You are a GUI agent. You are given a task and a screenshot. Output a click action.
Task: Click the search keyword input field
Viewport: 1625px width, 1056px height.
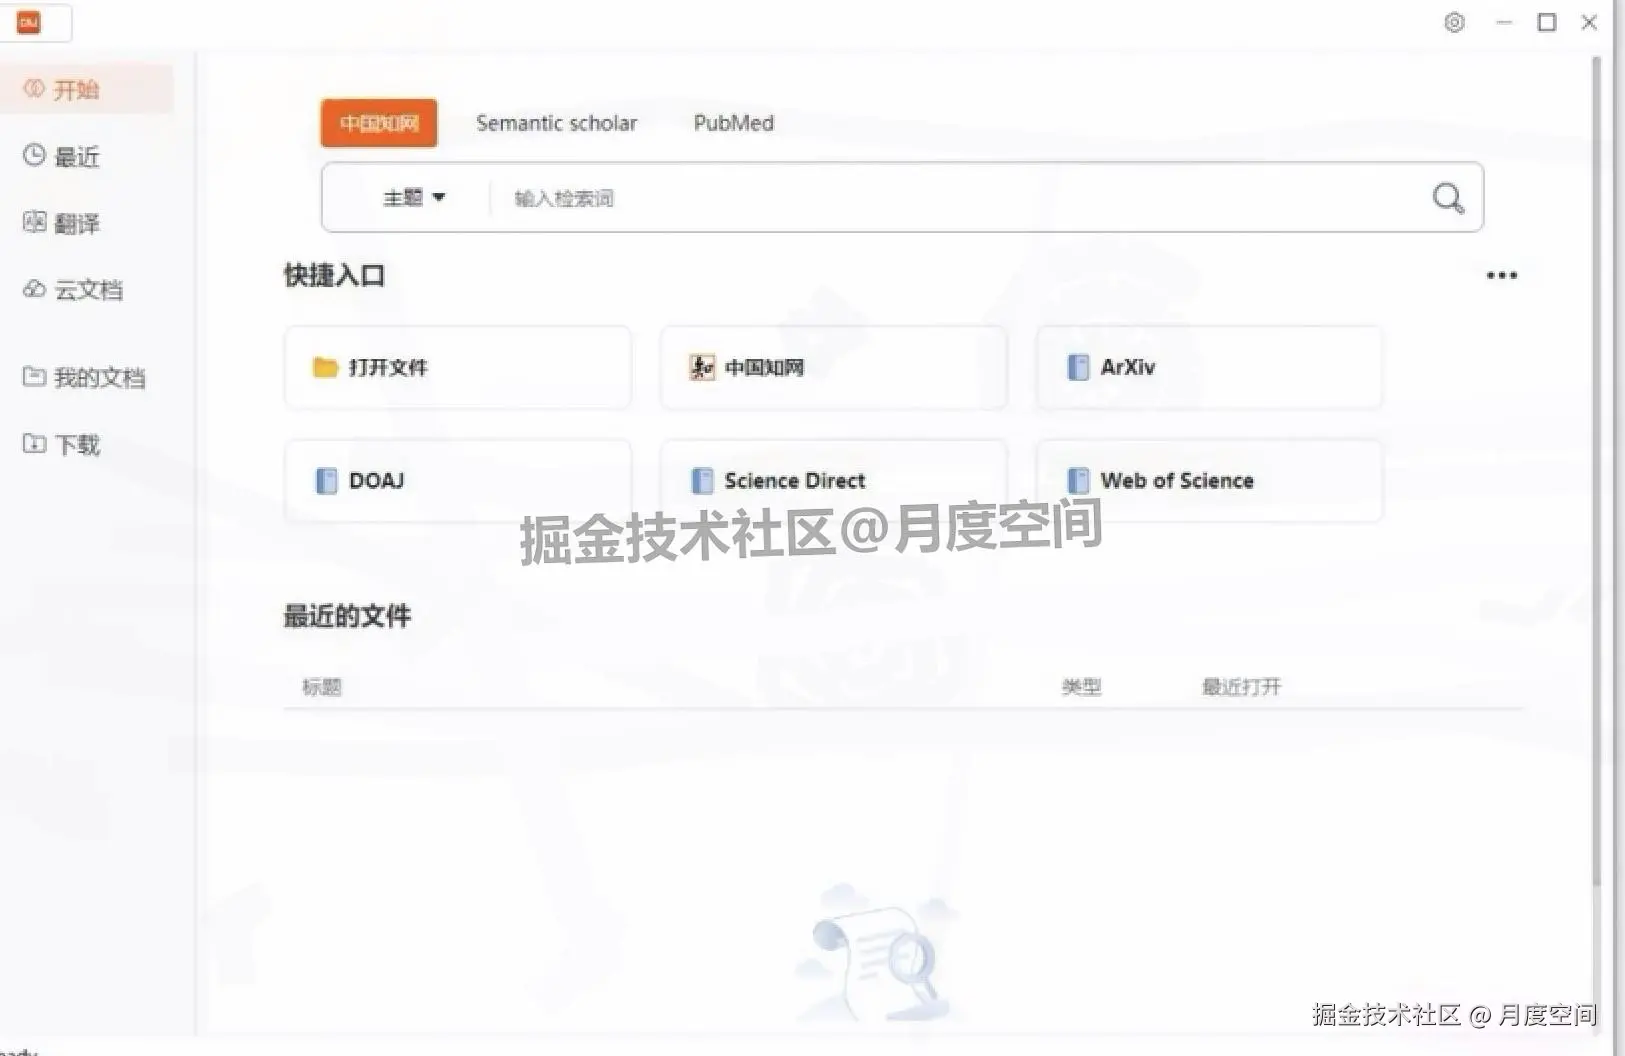(x=900, y=198)
